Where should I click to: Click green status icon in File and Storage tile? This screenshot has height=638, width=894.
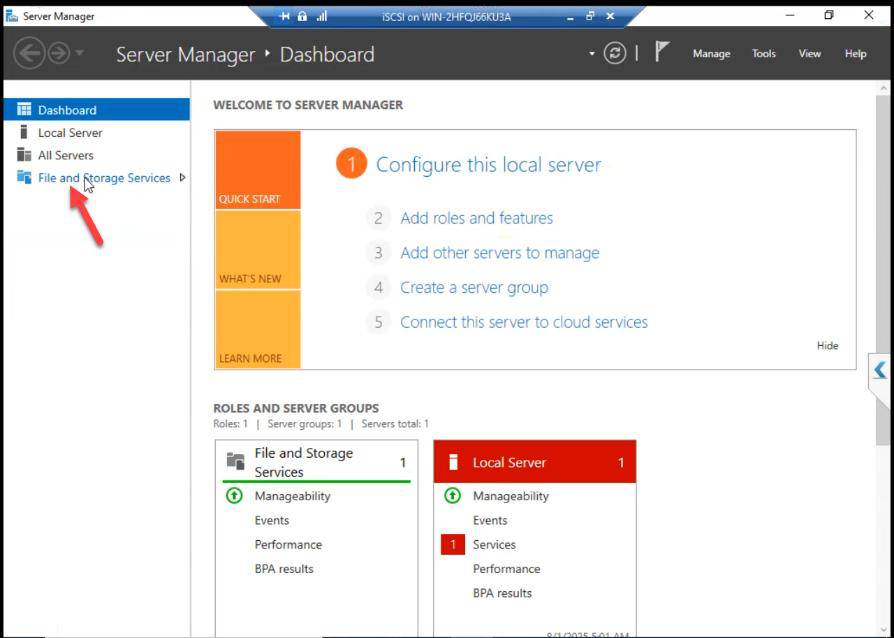click(x=234, y=495)
